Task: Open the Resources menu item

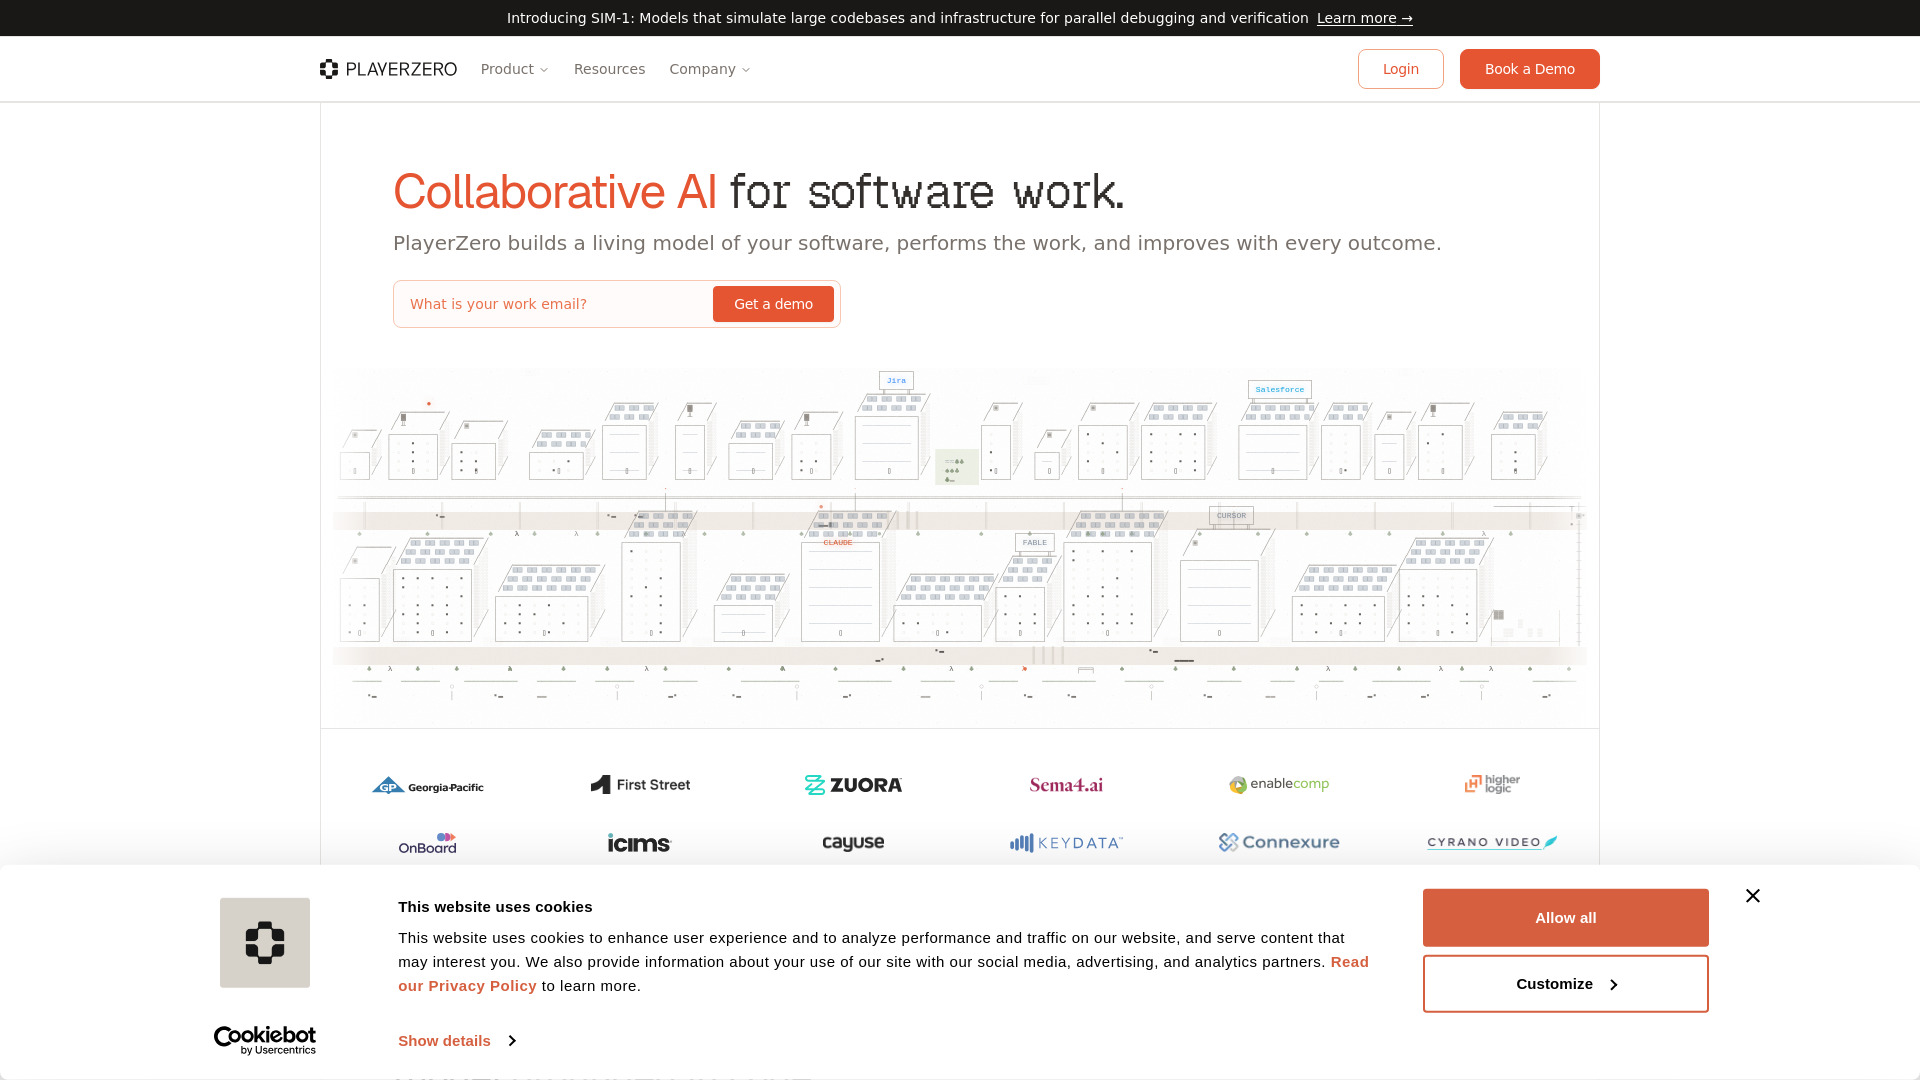Action: (x=610, y=69)
